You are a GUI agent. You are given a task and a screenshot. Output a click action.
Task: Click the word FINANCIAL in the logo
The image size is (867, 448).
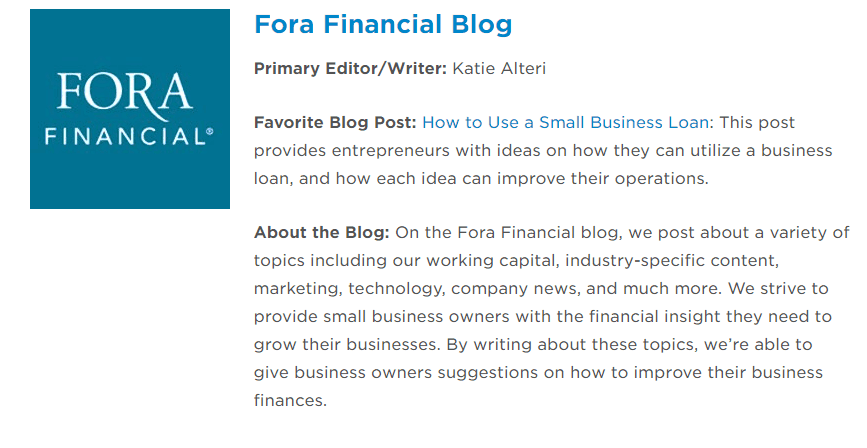pos(124,135)
